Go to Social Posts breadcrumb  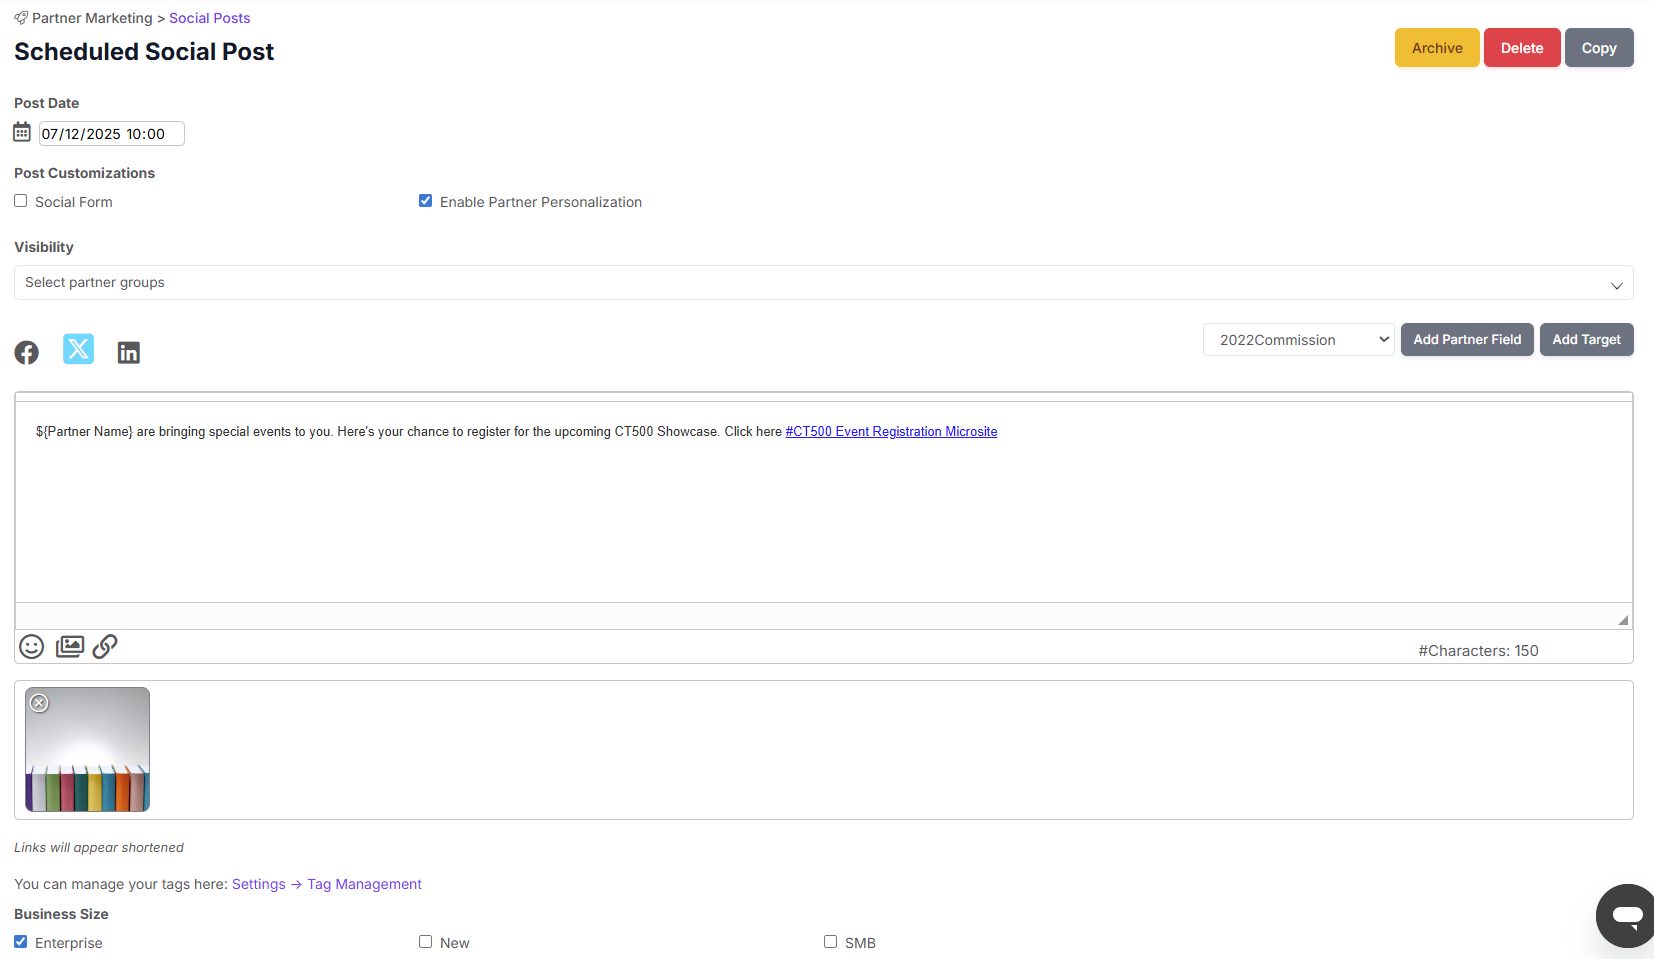pyautogui.click(x=209, y=18)
